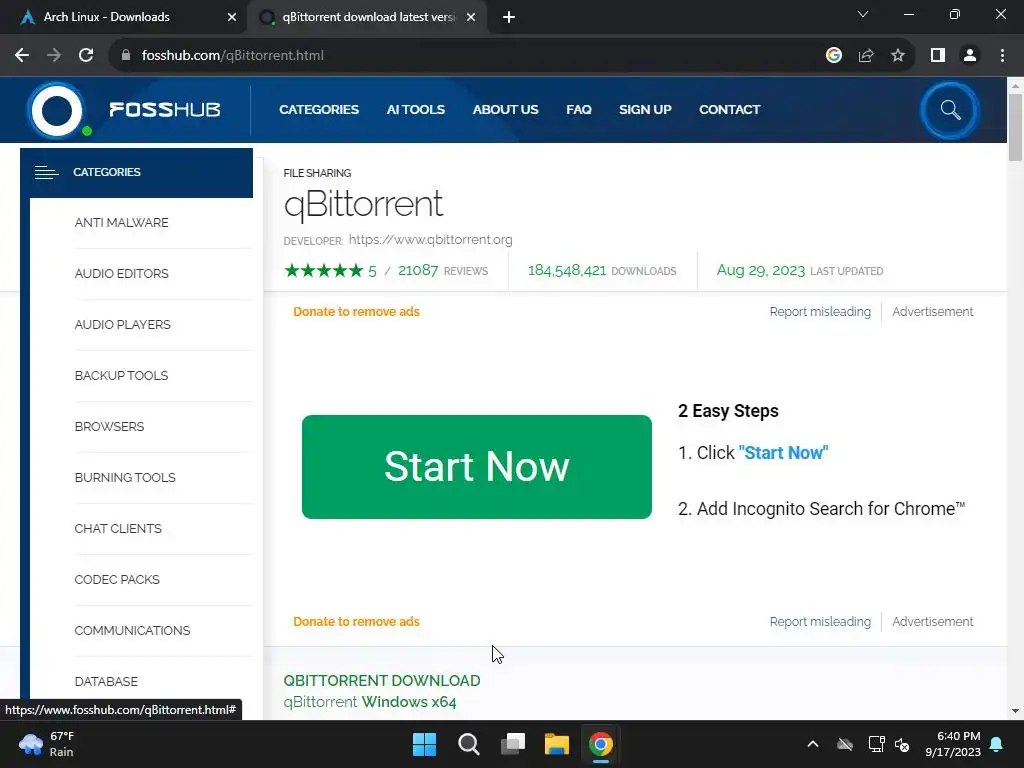This screenshot has height=768, width=1024.
Task: Click upper Donate to remove ads
Action: [x=357, y=312]
